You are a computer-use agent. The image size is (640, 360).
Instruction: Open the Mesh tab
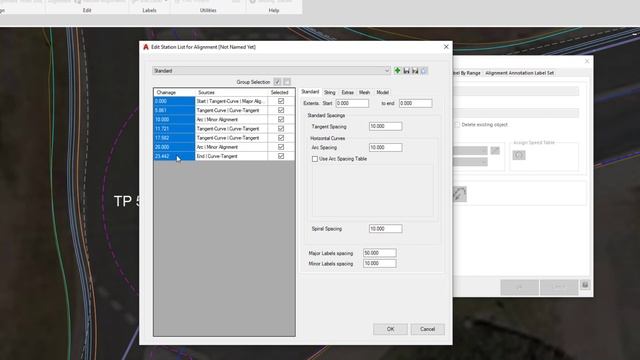tap(364, 93)
